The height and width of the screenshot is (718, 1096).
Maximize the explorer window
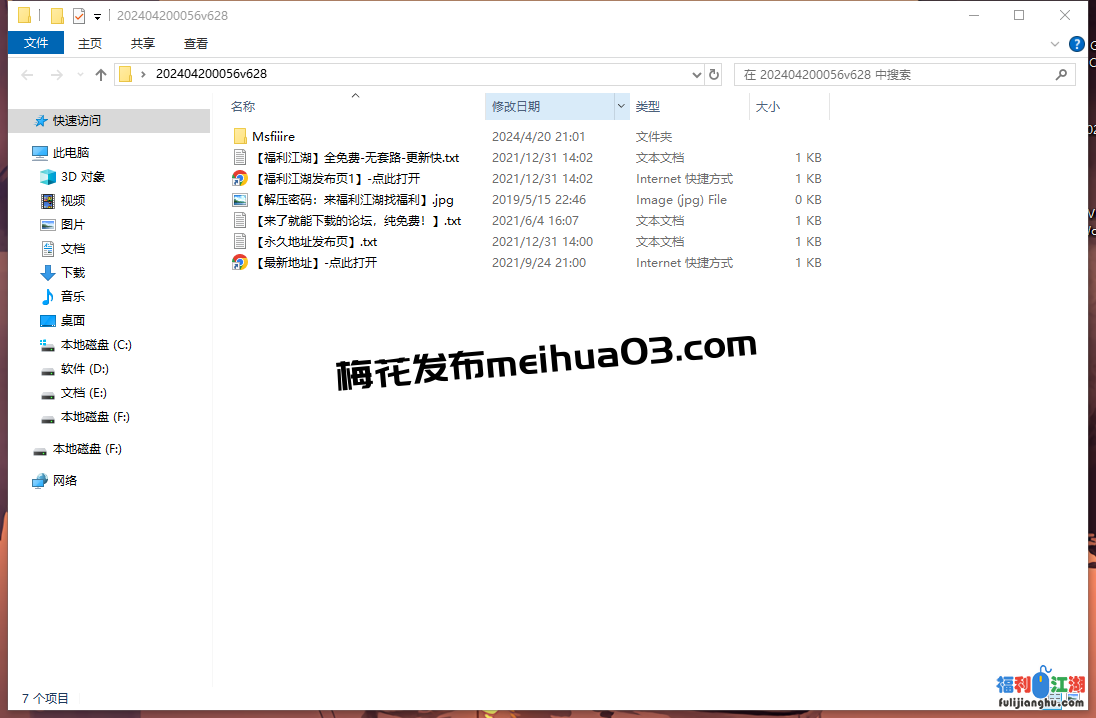(x=1018, y=15)
